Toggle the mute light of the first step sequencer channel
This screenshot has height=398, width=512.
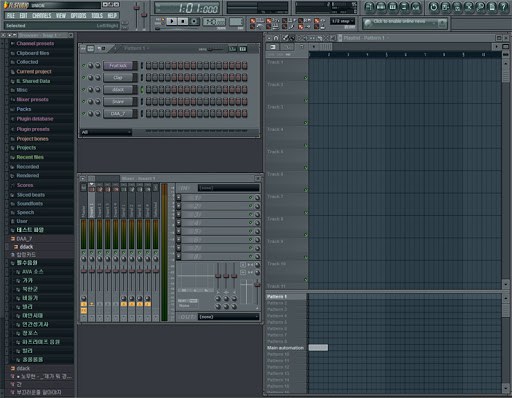pyautogui.click(x=84, y=66)
